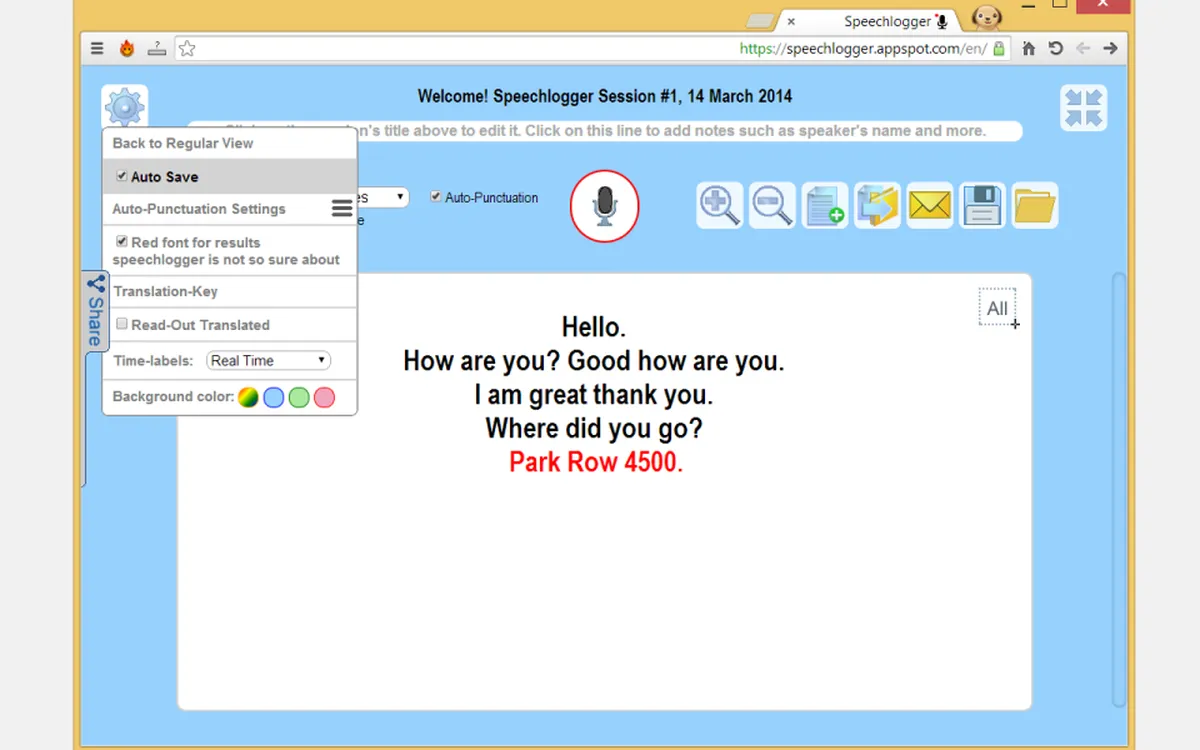Uncheck the Auto-Punctuation checkbox
The image size is (1200, 750).
click(436, 197)
